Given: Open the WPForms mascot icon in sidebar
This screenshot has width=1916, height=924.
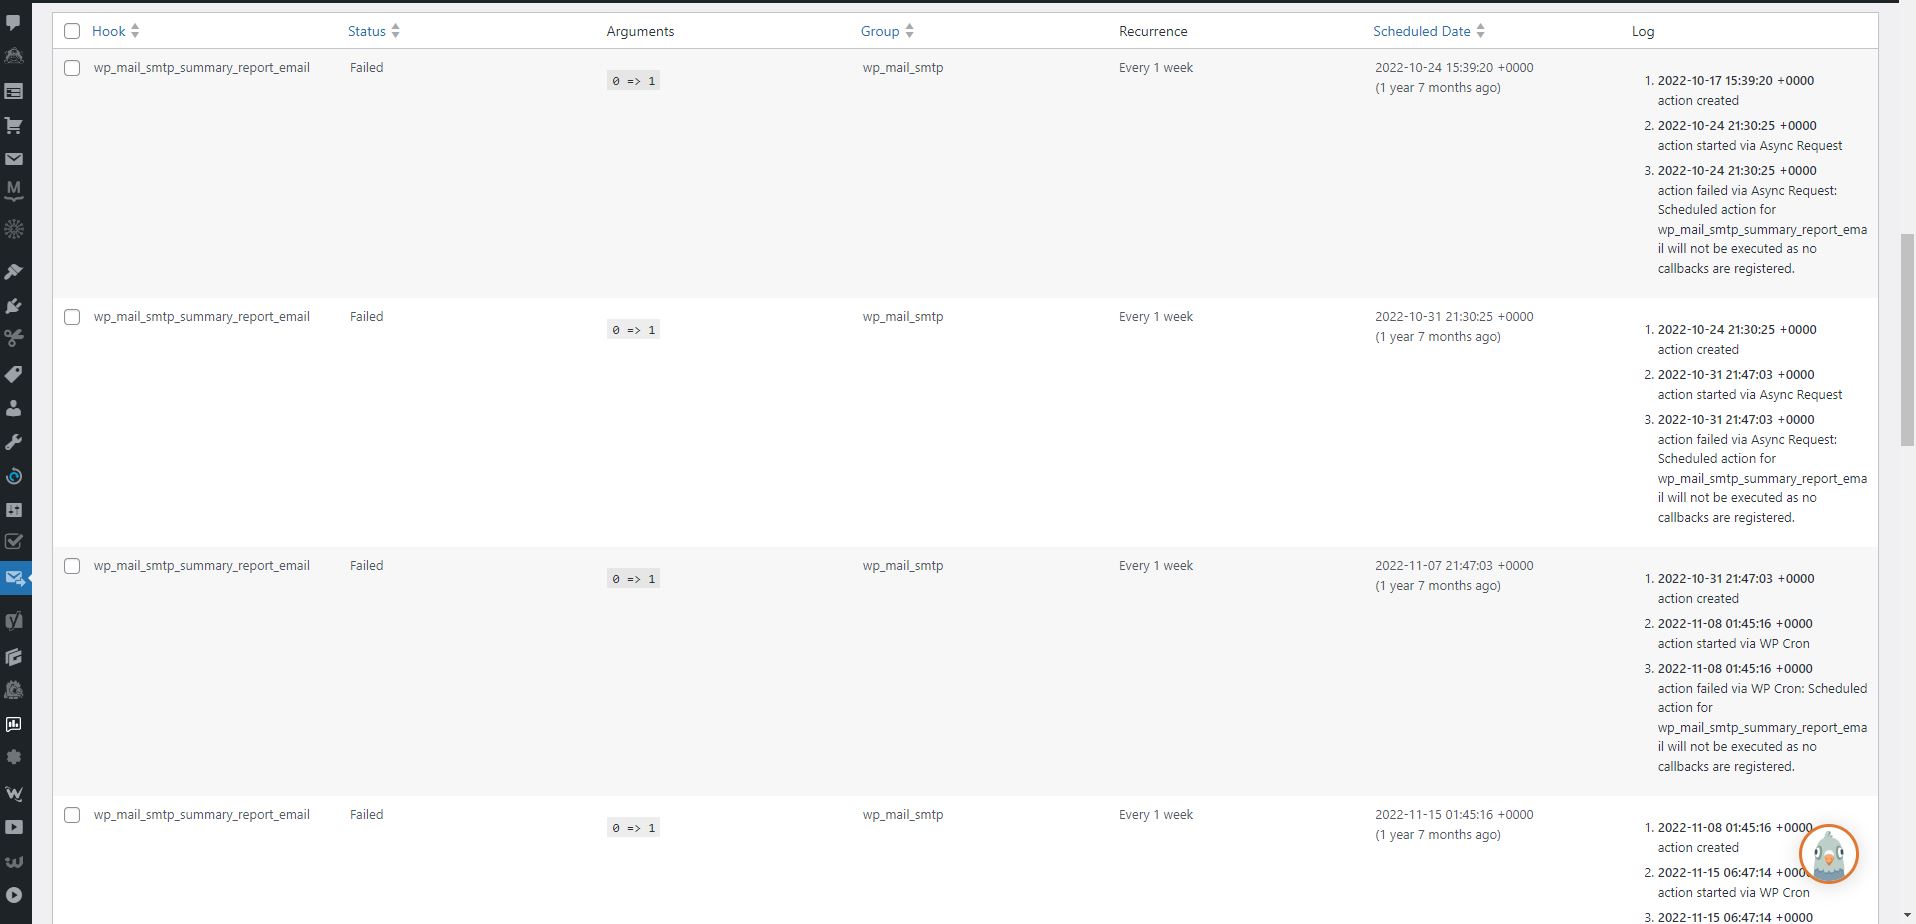Looking at the screenshot, I should click(x=14, y=56).
